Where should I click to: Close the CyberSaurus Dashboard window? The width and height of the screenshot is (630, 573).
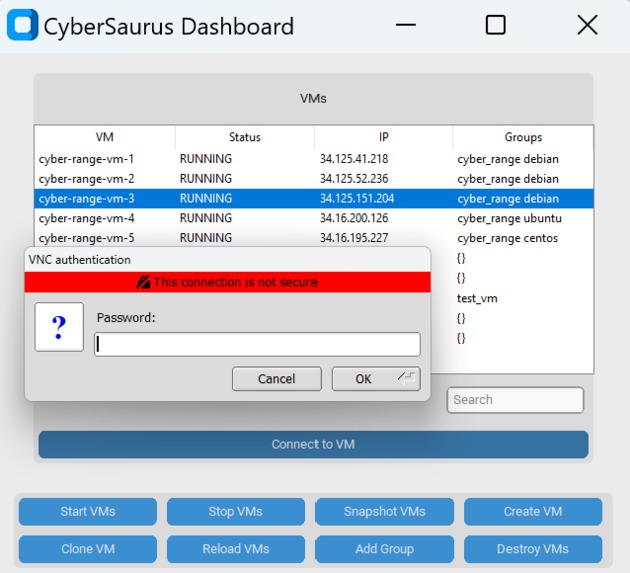587,25
